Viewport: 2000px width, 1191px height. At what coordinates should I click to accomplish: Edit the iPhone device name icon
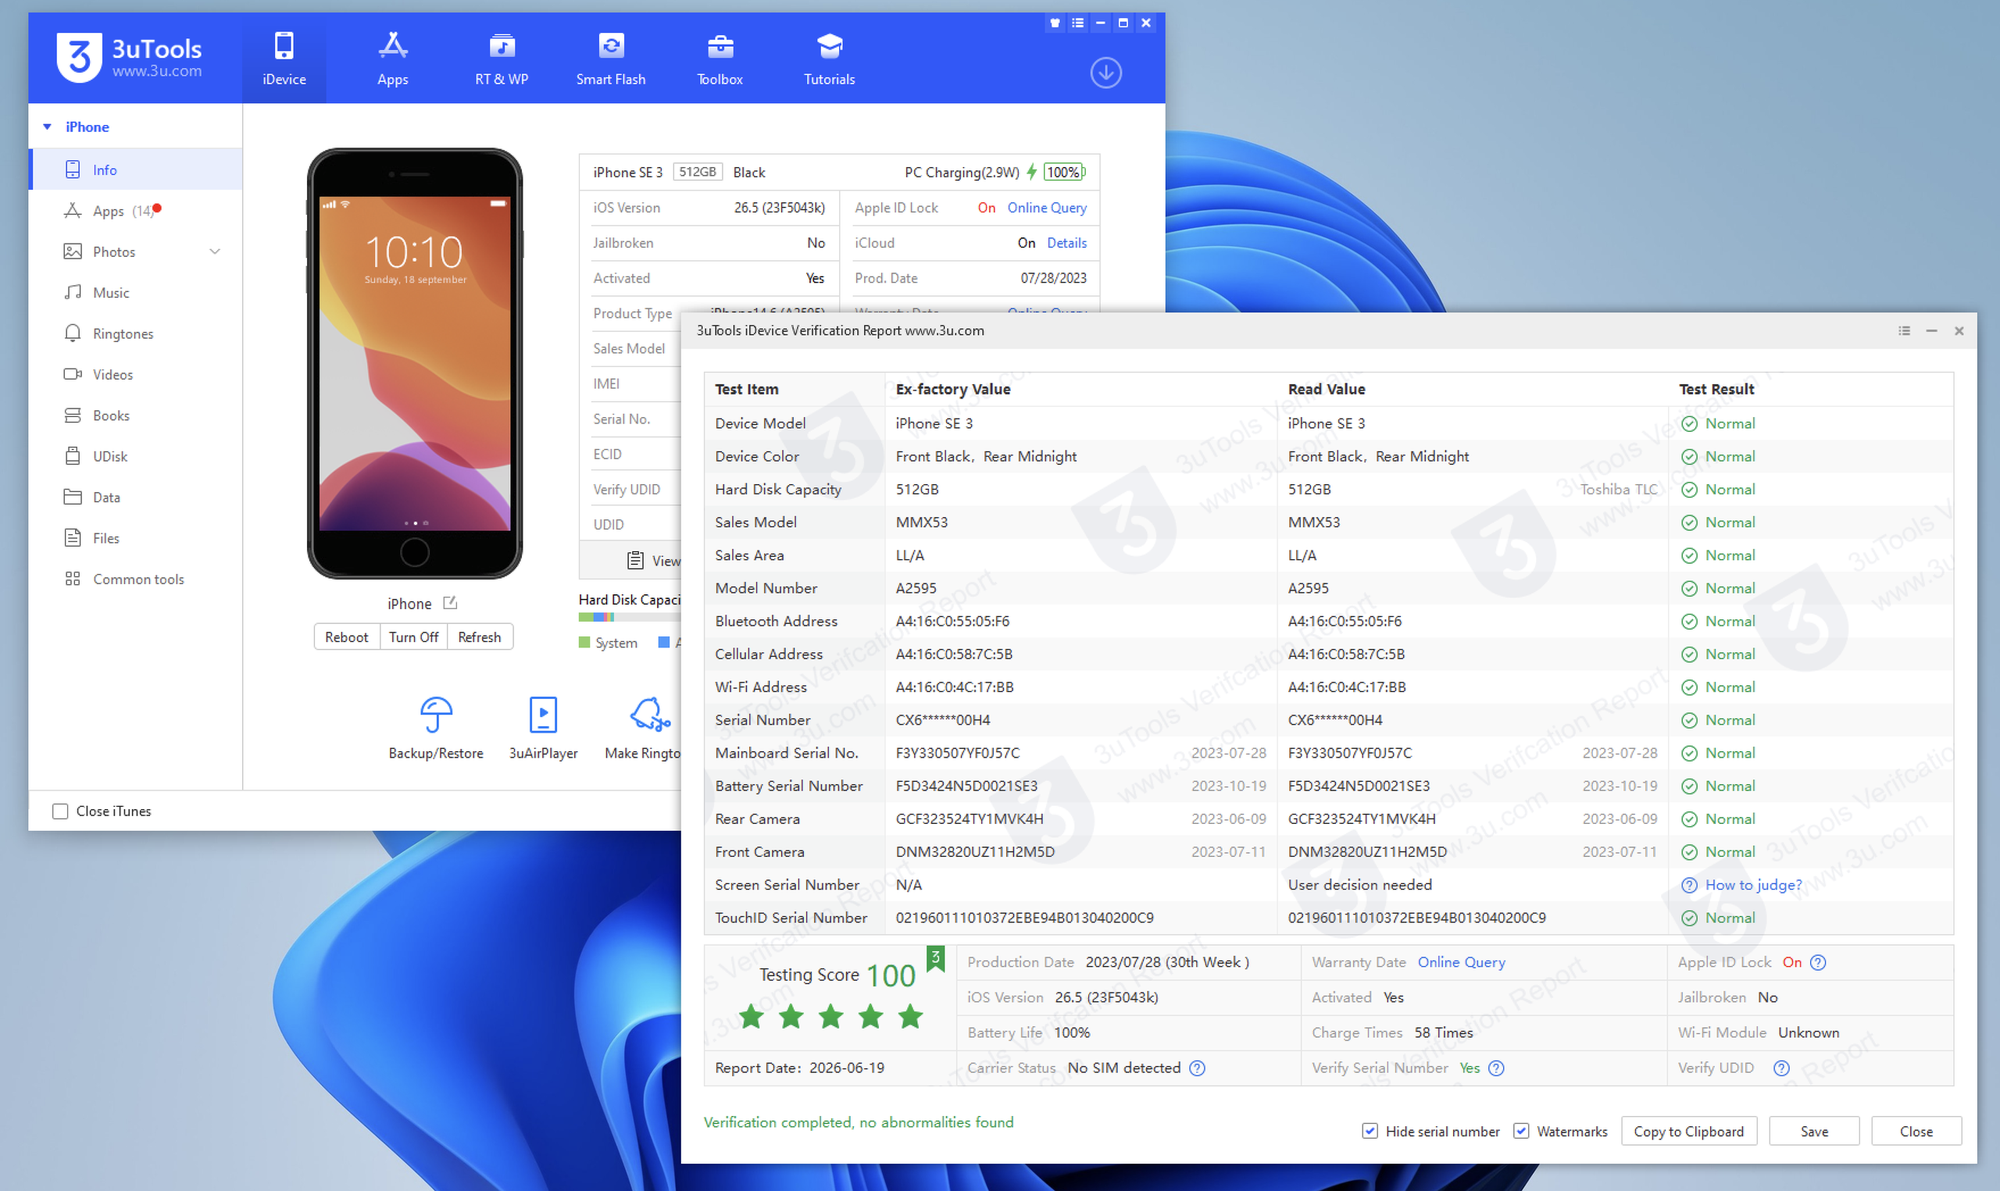click(x=450, y=603)
